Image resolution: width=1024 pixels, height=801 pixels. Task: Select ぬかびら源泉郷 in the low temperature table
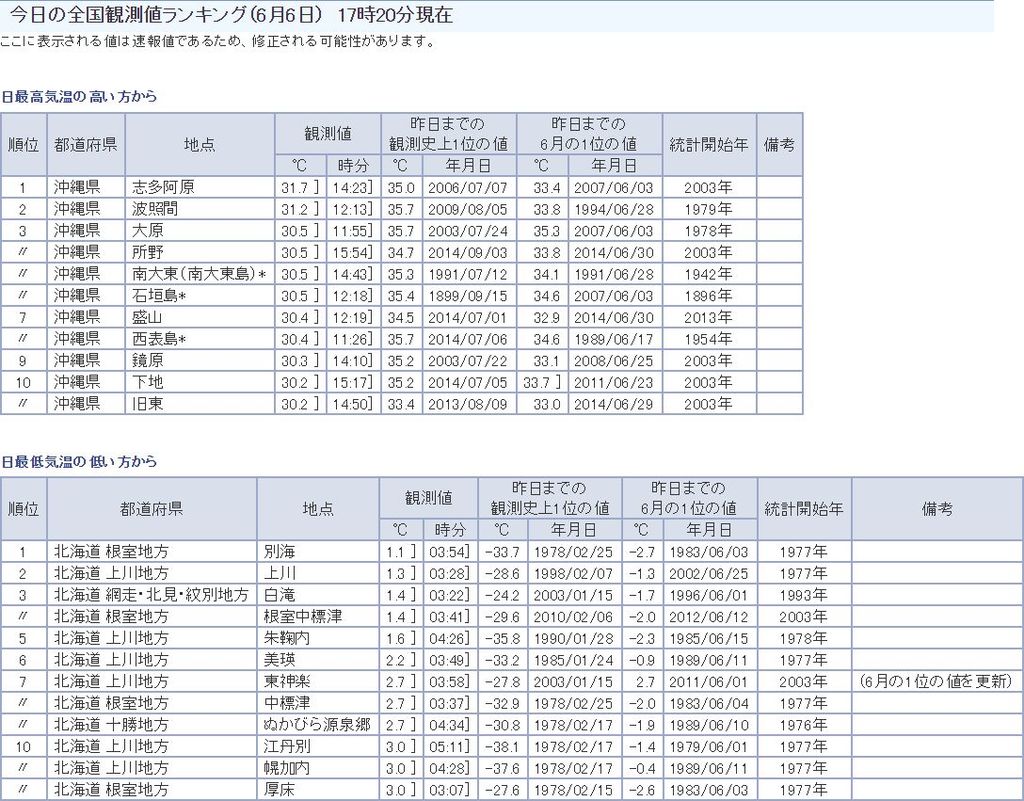pos(311,724)
